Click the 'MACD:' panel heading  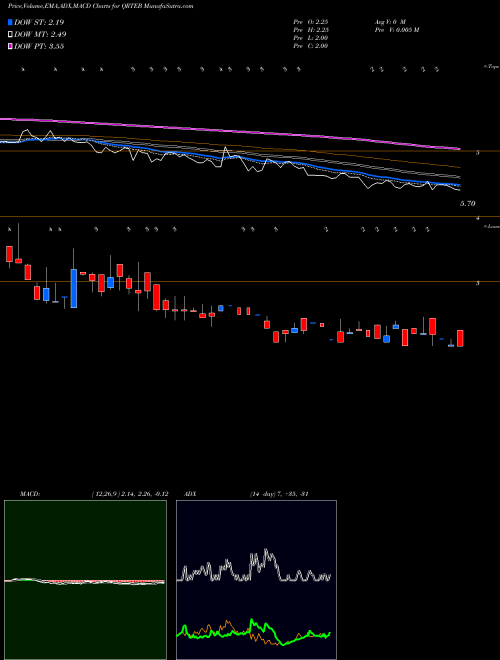pos(30,494)
